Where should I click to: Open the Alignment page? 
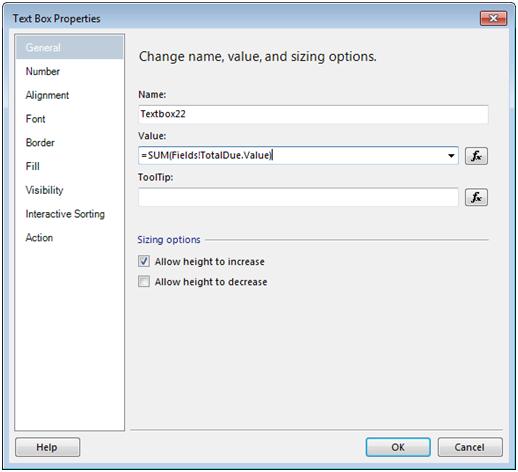tap(47, 95)
